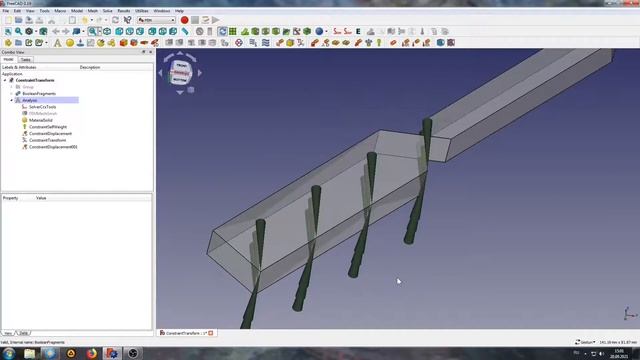Click the What's This help cursor icon

click(x=127, y=20)
